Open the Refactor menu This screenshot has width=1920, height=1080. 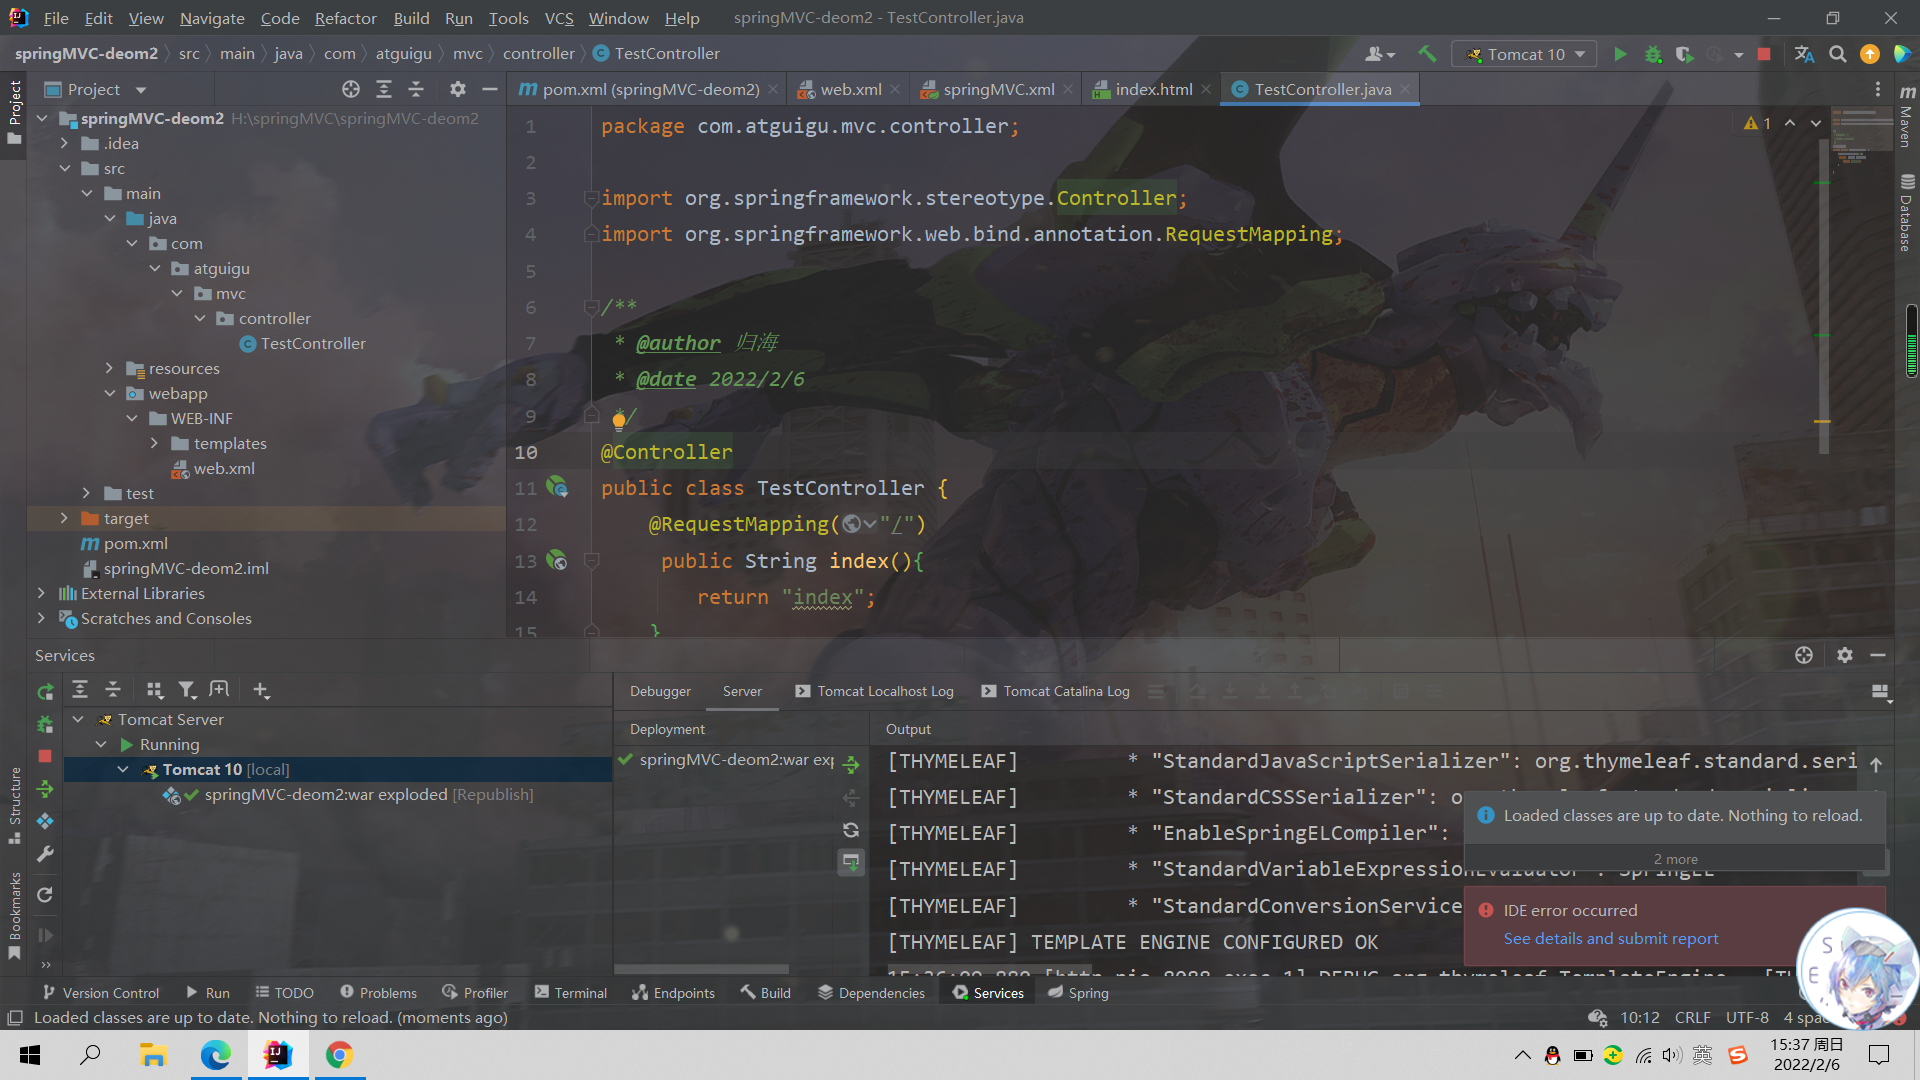pos(345,18)
